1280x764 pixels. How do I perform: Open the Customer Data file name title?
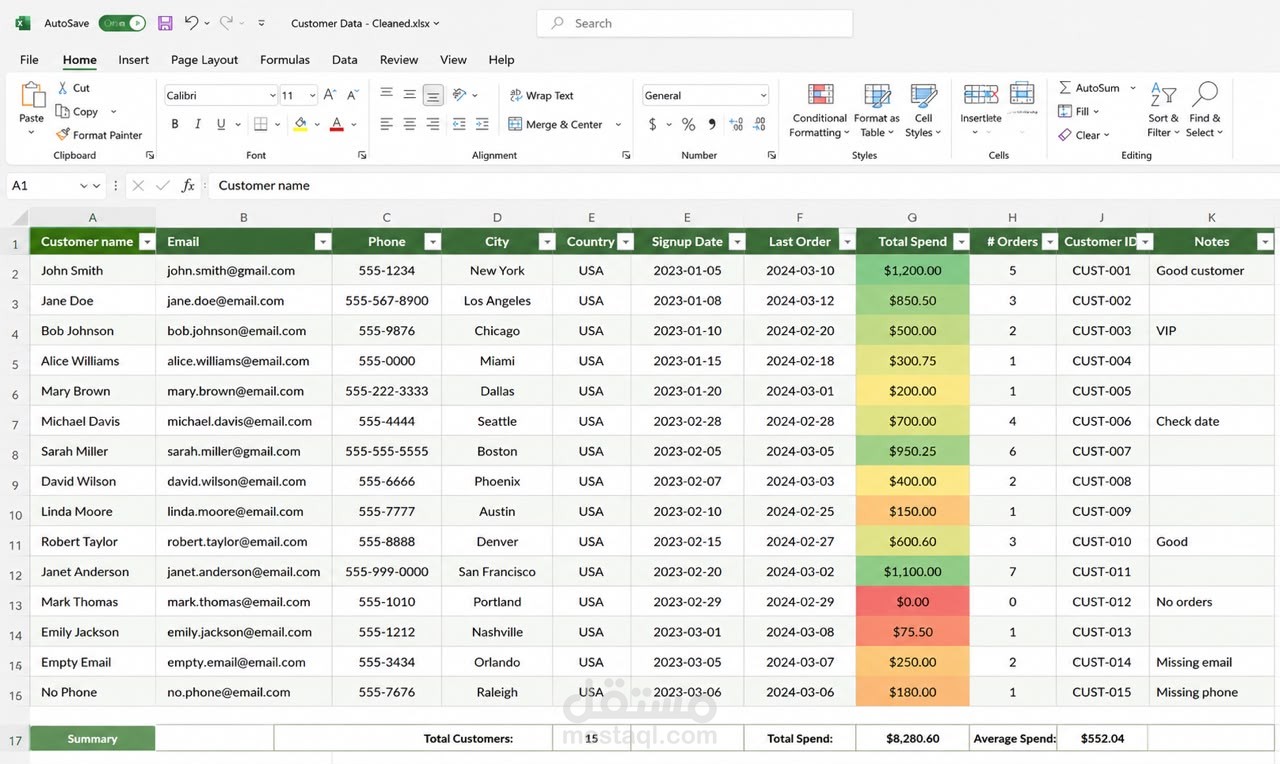[365, 23]
